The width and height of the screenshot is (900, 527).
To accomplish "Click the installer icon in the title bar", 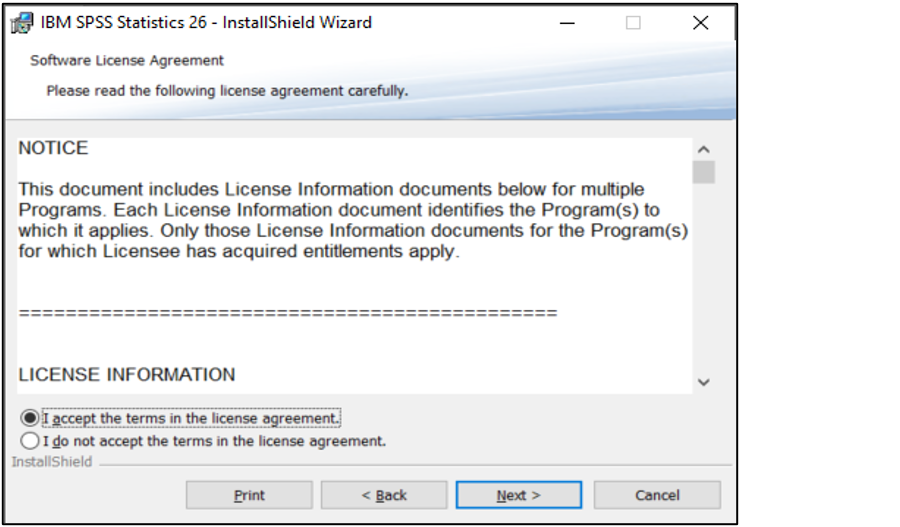I will point(22,23).
